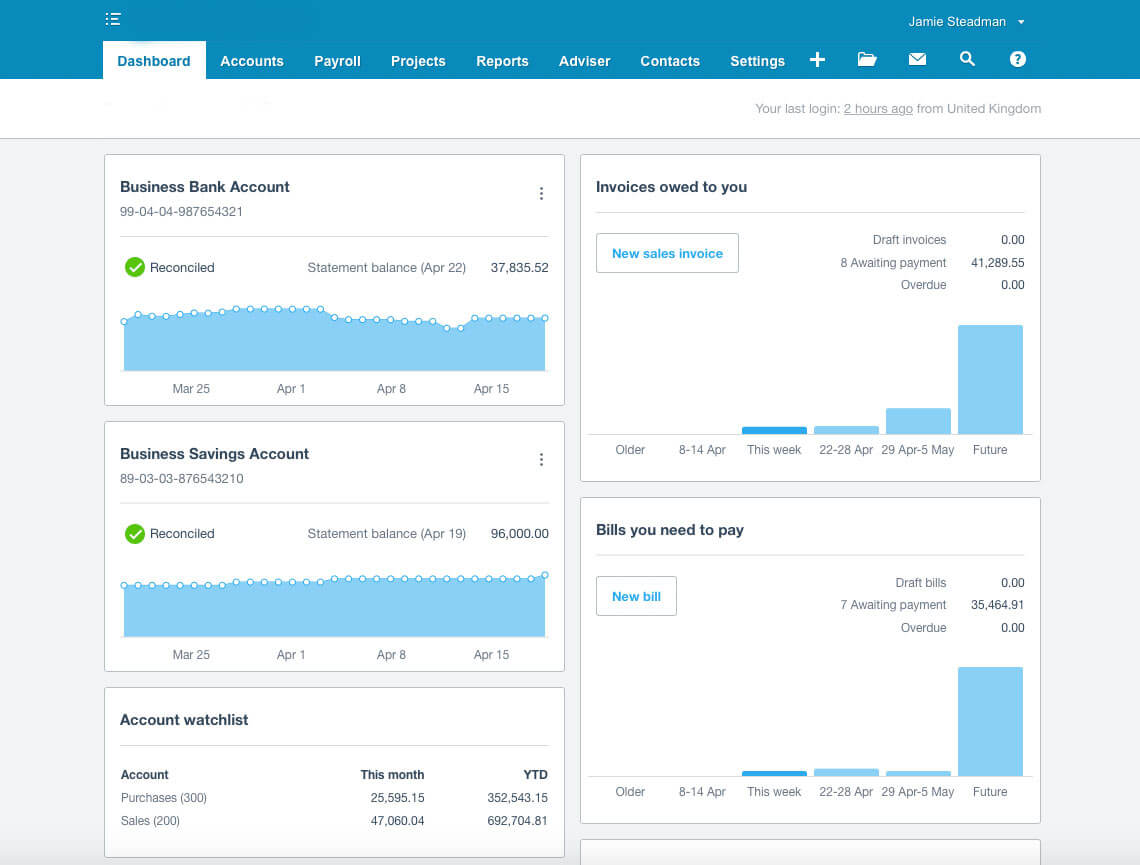Click invoices '8 Awaiting payment' link
Screen dimensions: 1140x865
[x=893, y=262]
